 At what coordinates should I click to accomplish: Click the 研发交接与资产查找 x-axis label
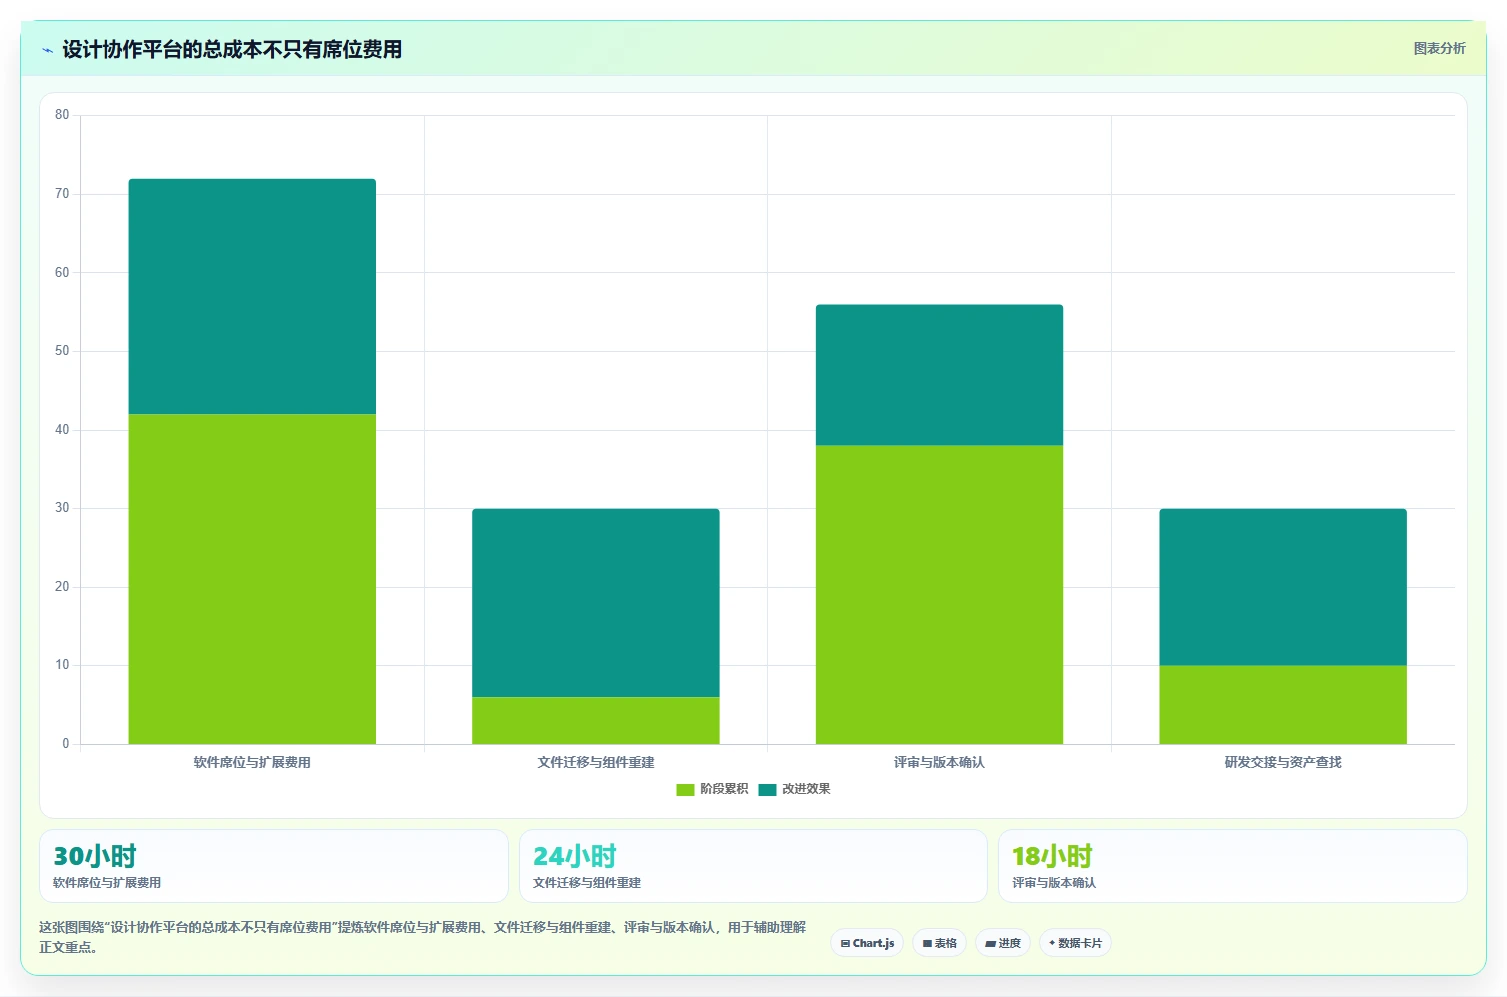click(x=1283, y=762)
